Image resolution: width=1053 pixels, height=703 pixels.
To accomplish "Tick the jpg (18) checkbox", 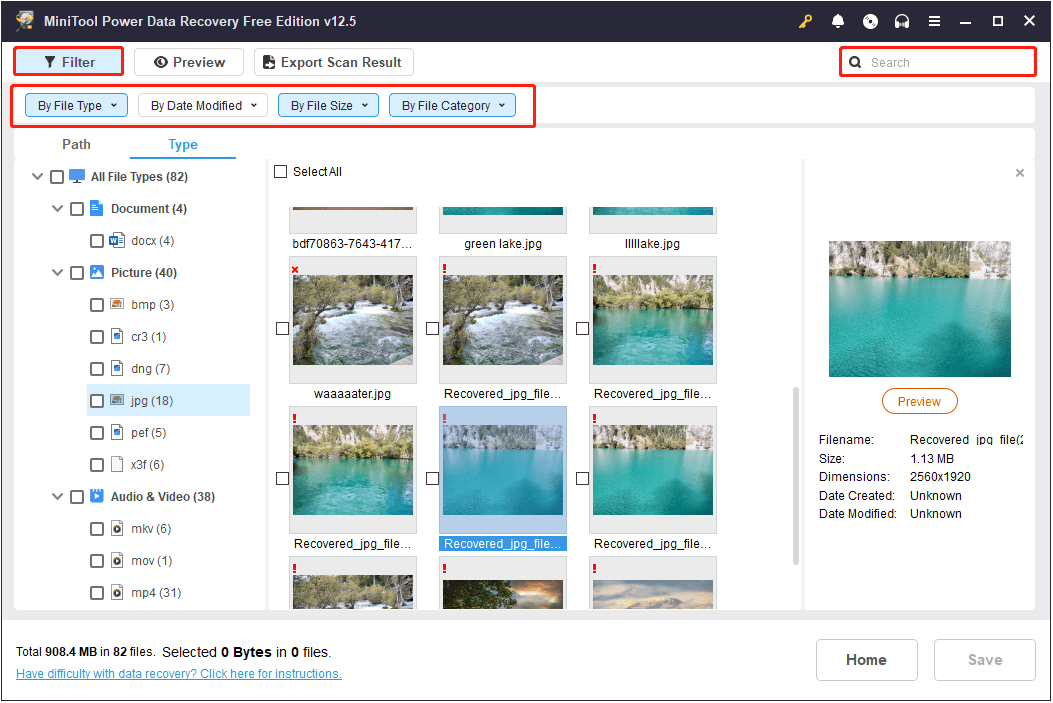I will 97,401.
